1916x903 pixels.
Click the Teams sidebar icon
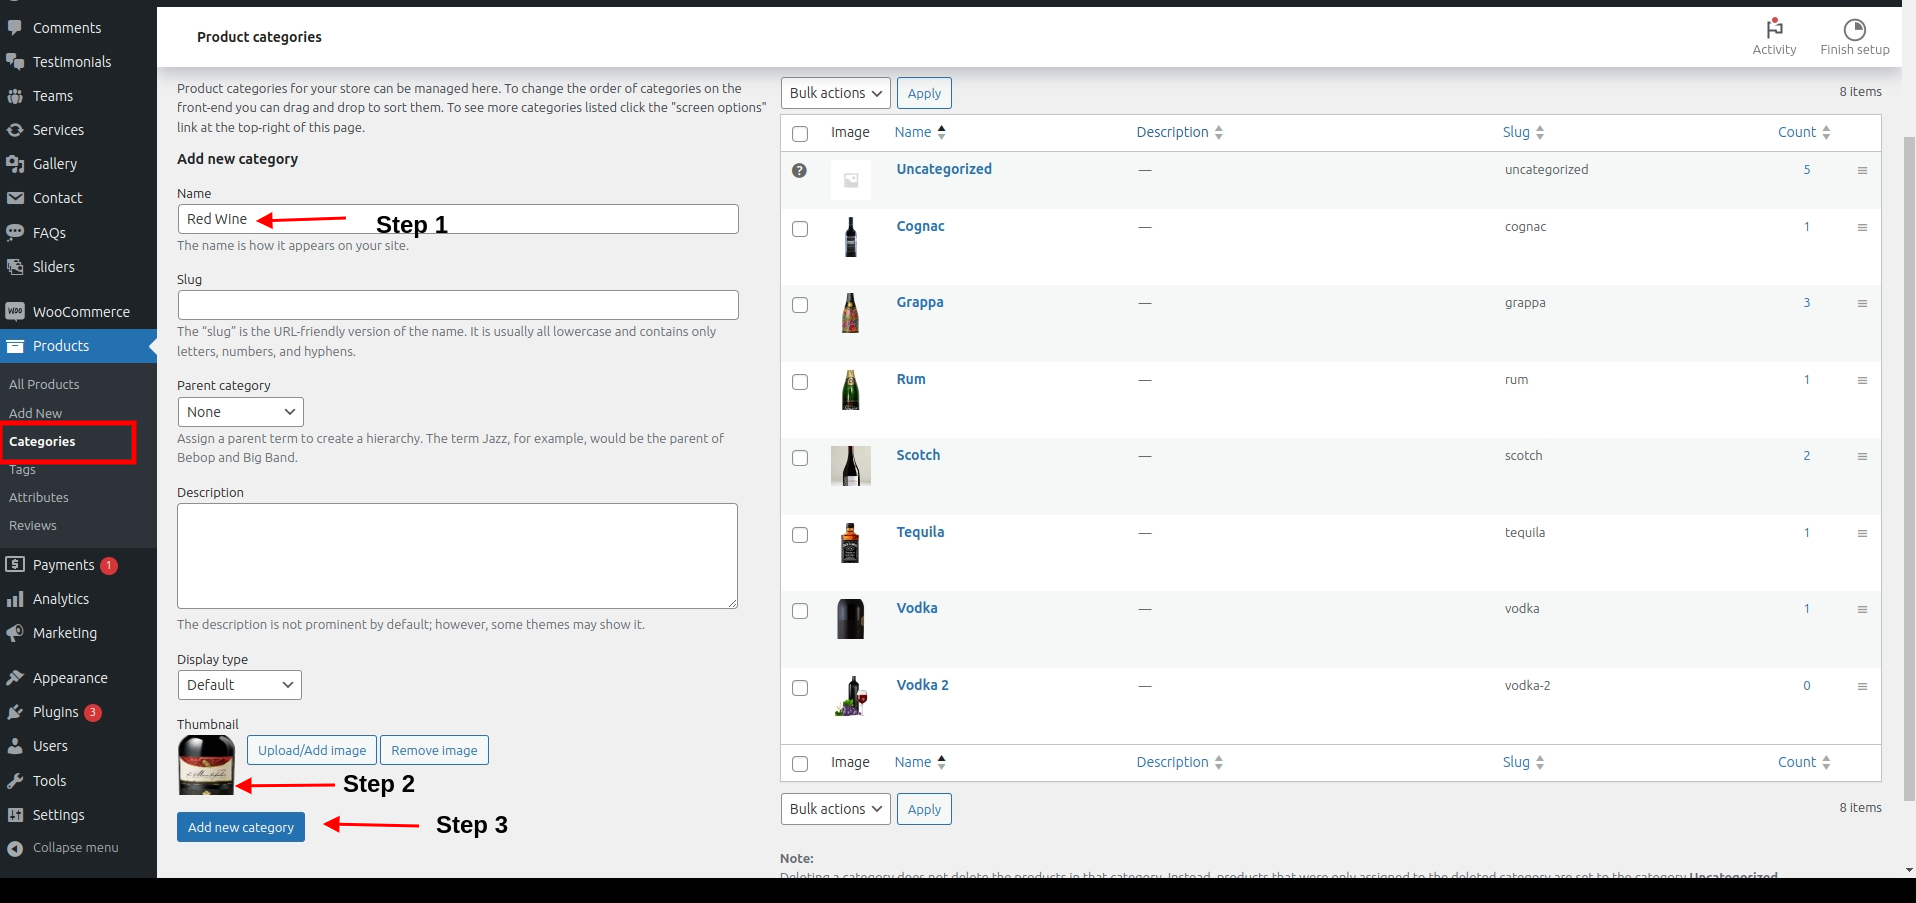(15, 96)
